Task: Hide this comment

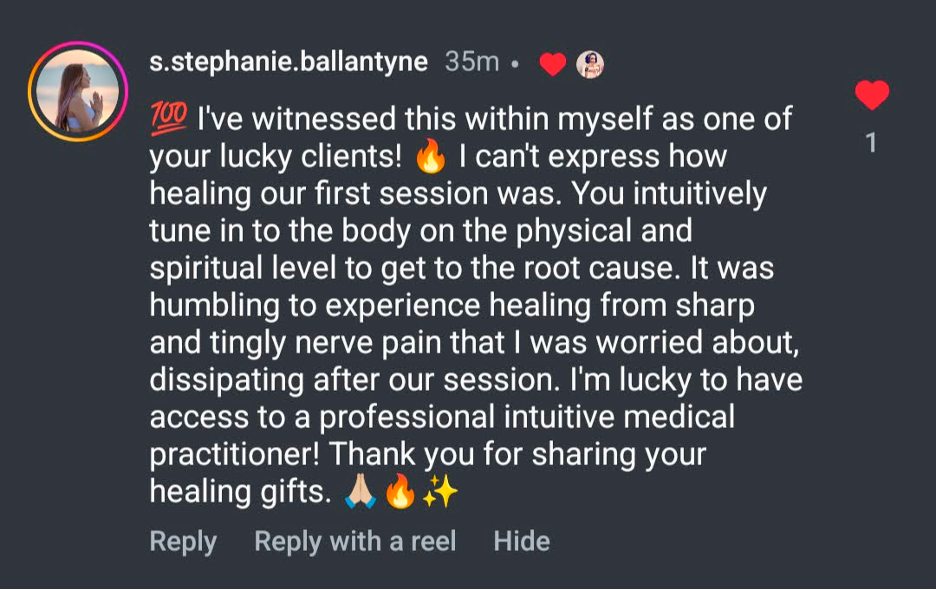Action: [x=521, y=541]
